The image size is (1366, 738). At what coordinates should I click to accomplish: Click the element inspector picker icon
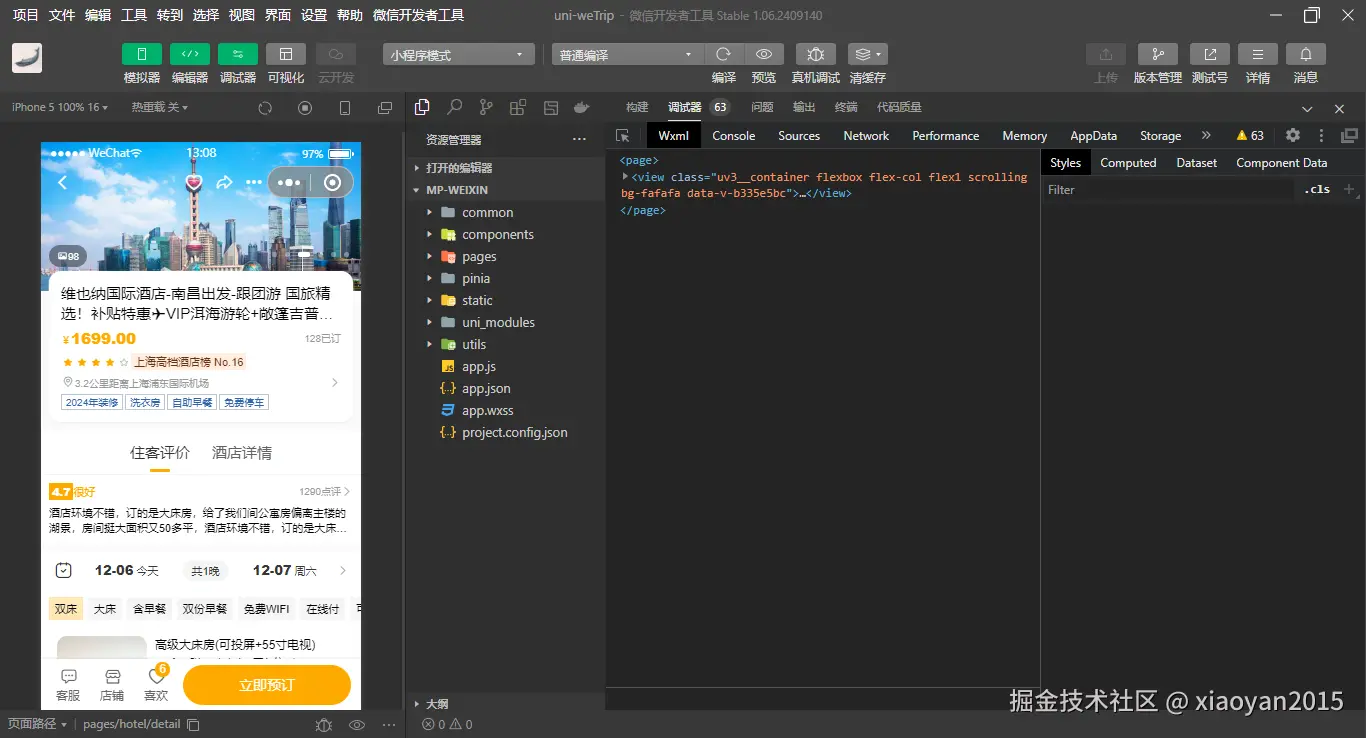[x=623, y=136]
